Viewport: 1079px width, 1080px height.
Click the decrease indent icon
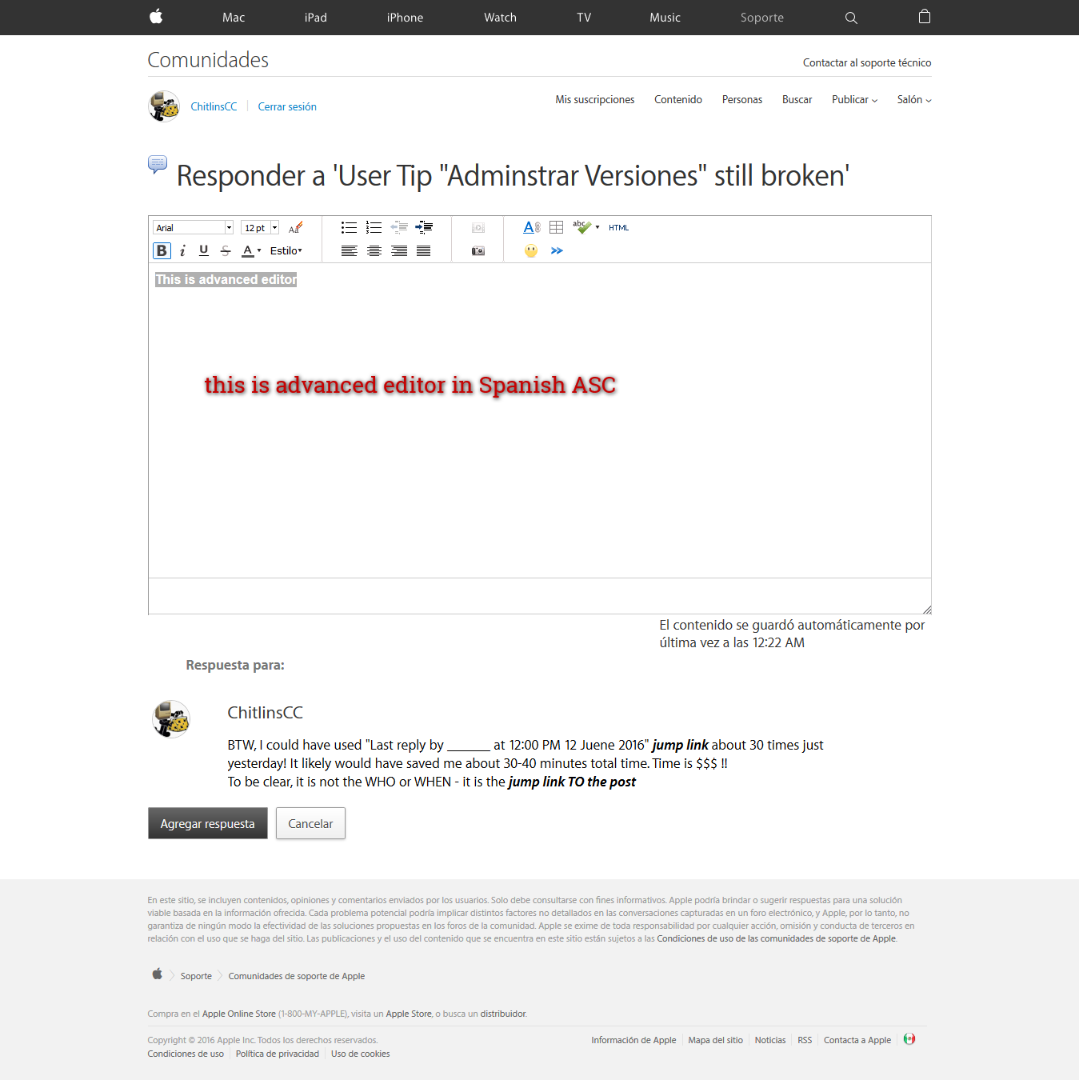399,227
